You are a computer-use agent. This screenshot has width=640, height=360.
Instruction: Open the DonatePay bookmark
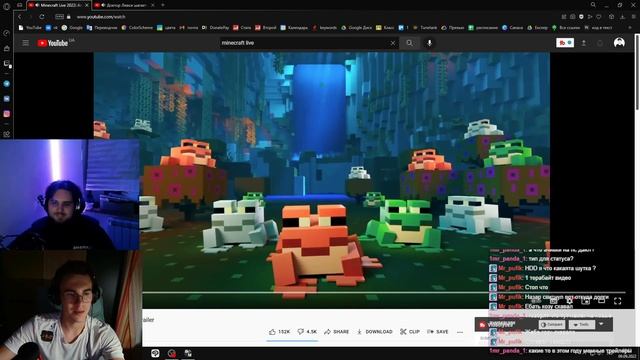216,28
